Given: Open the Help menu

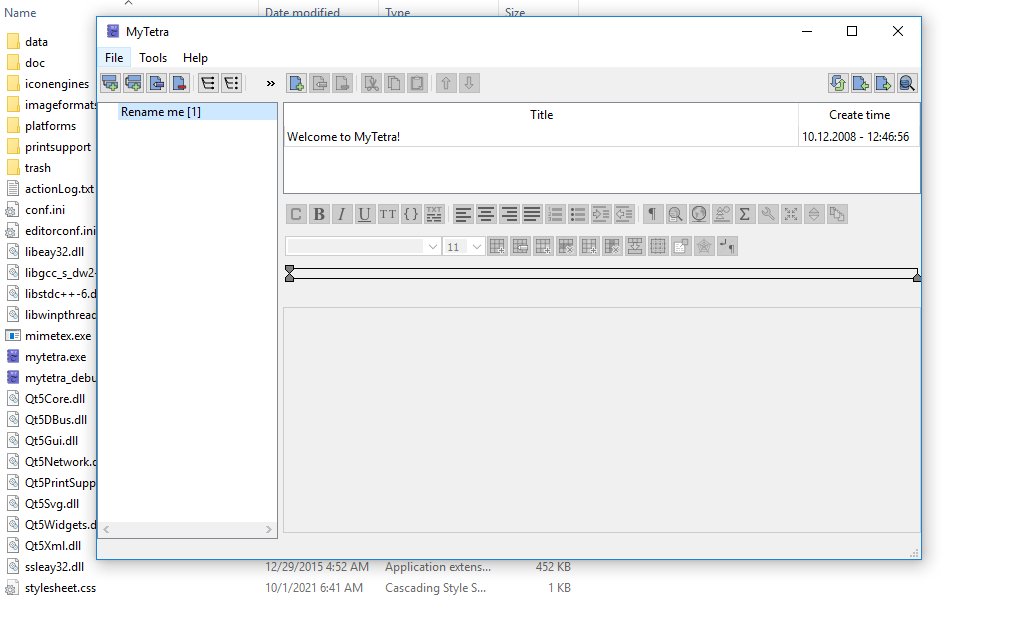Looking at the screenshot, I should coord(195,58).
